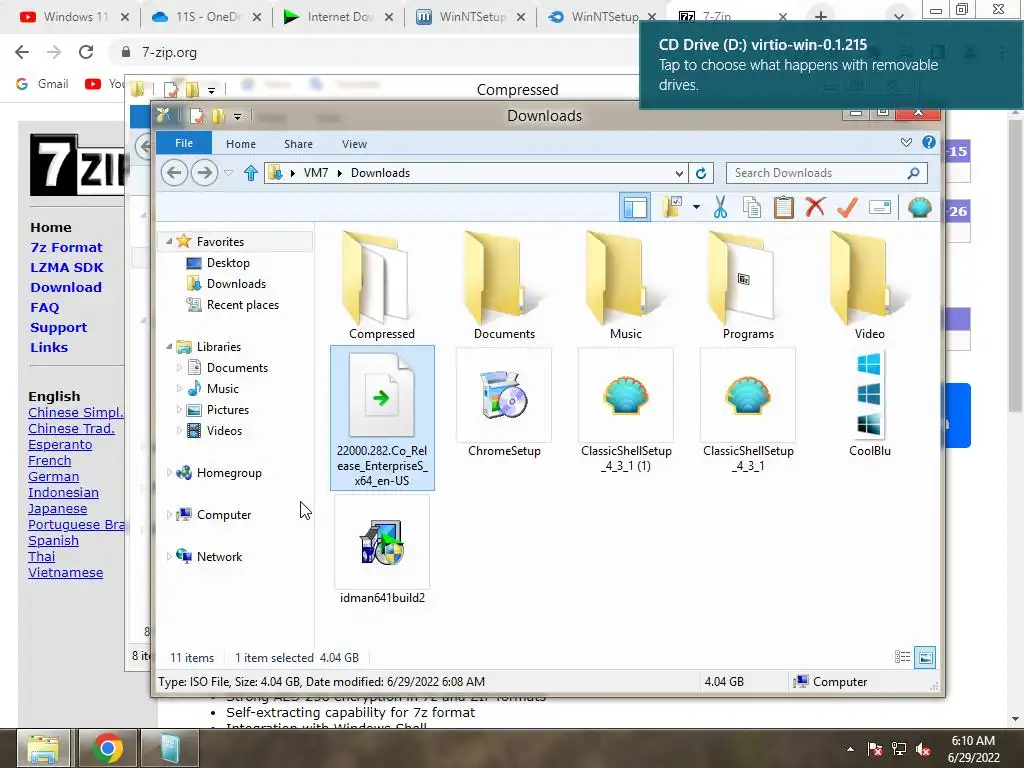Screen dimensions: 1024x768
Task: Select Desktop under Favorites
Action: click(228, 263)
